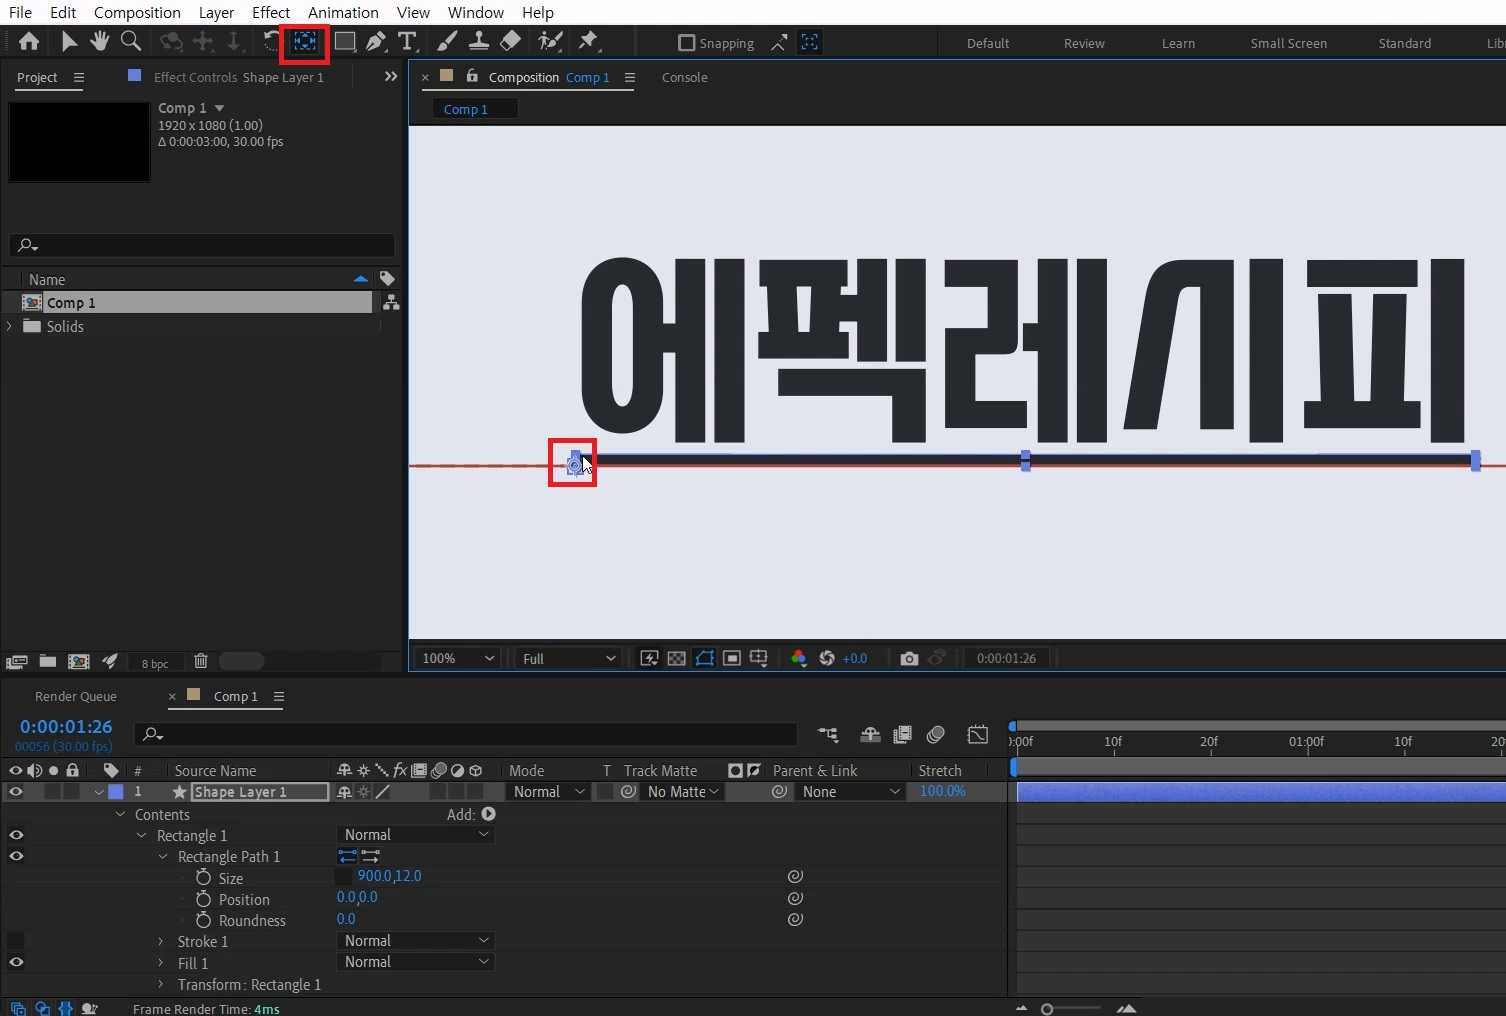This screenshot has height=1016, width=1506.
Task: Select the Rectangle shape tool
Action: tap(345, 42)
